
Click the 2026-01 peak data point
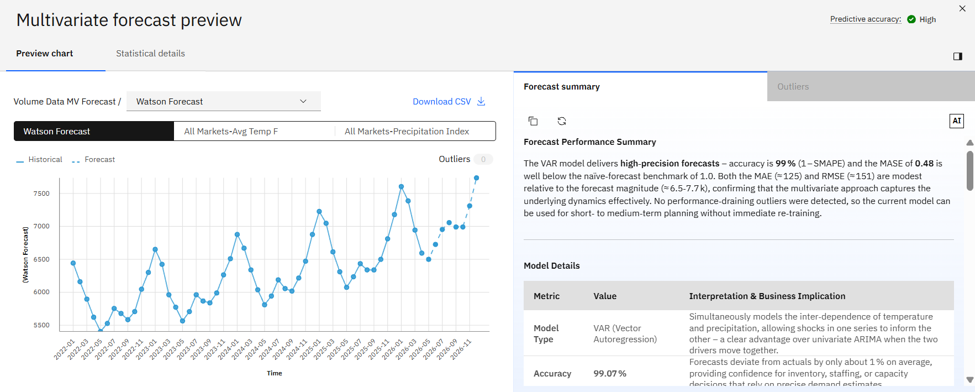(x=401, y=187)
